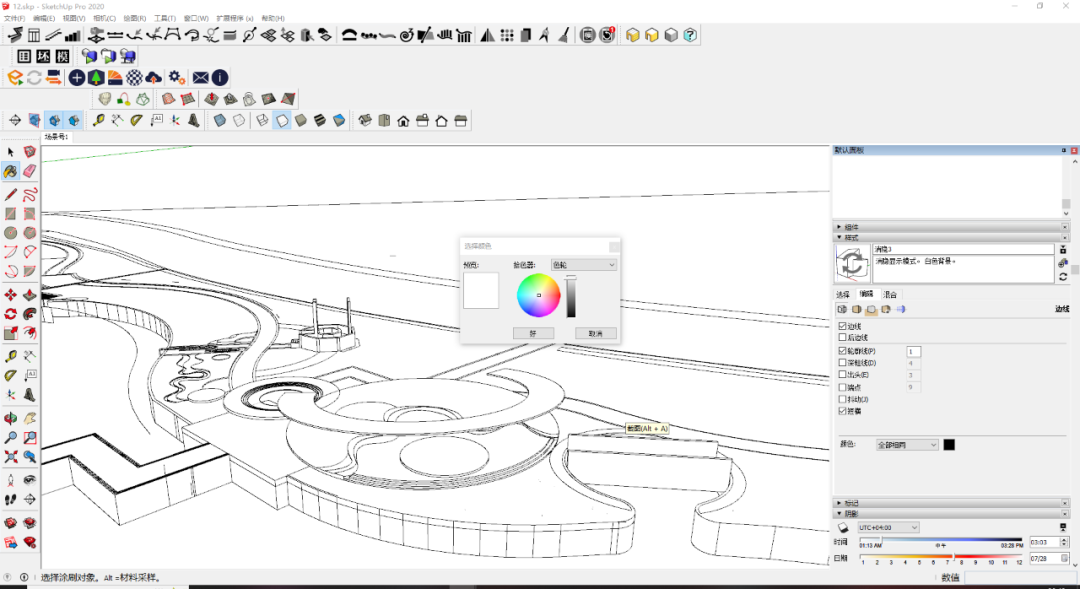Expand the 组件 components panel
1080x589 pixels.
(x=851, y=227)
